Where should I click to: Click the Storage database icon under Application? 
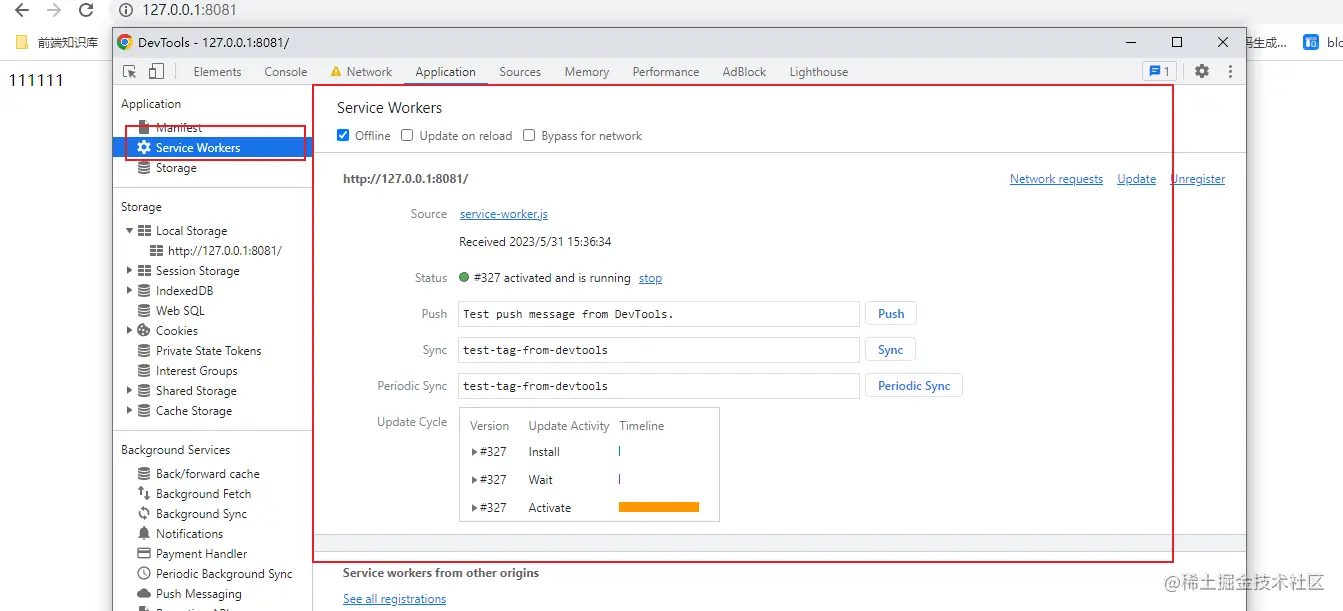click(144, 168)
